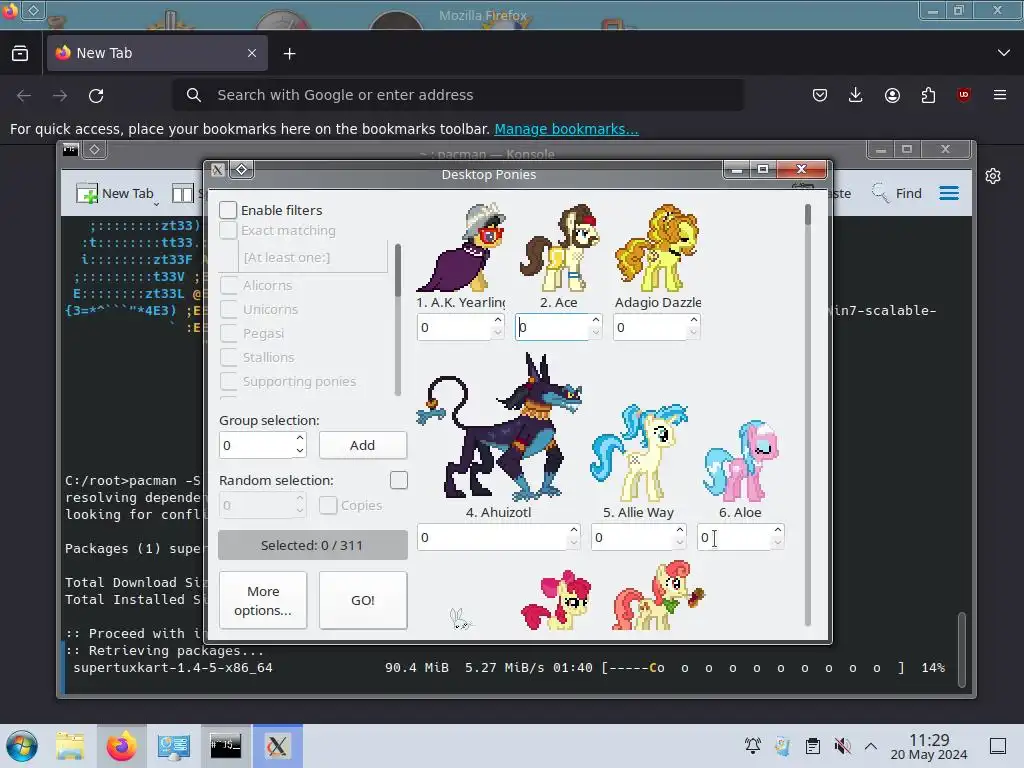Click the pony list vertical scrollbar
The image size is (1024, 768).
[808, 414]
